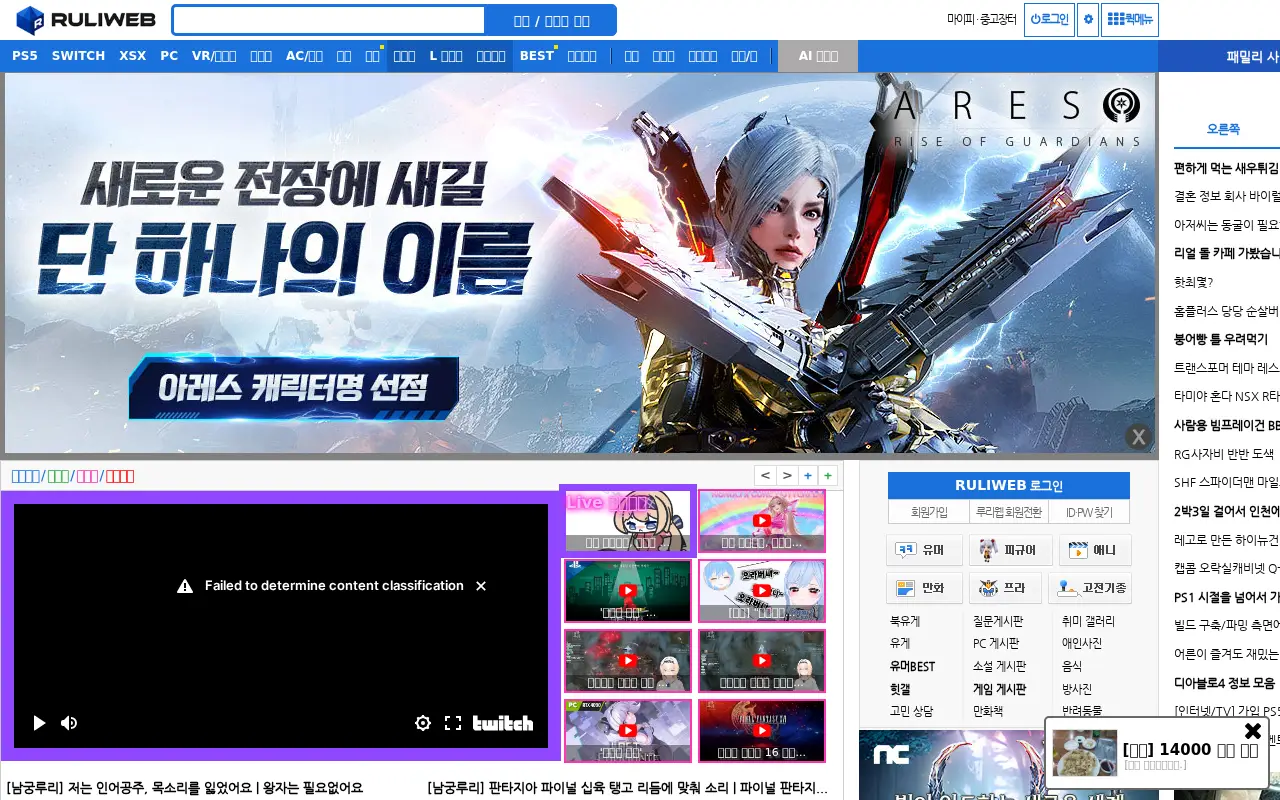Viewport: 1280px width, 800px height.
Task: Close the 14000 popup with the X
Action: click(x=1252, y=731)
